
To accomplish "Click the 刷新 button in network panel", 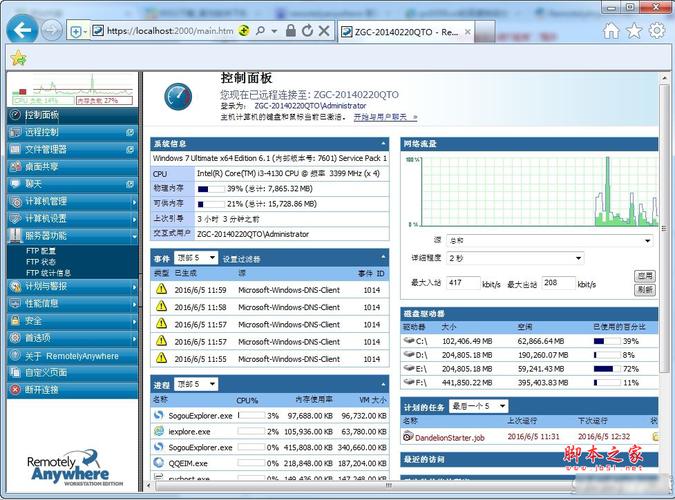I will tap(644, 290).
